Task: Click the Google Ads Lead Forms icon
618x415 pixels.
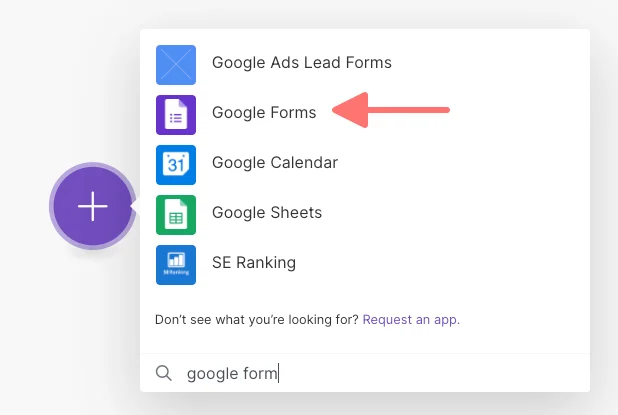Action: click(x=176, y=65)
